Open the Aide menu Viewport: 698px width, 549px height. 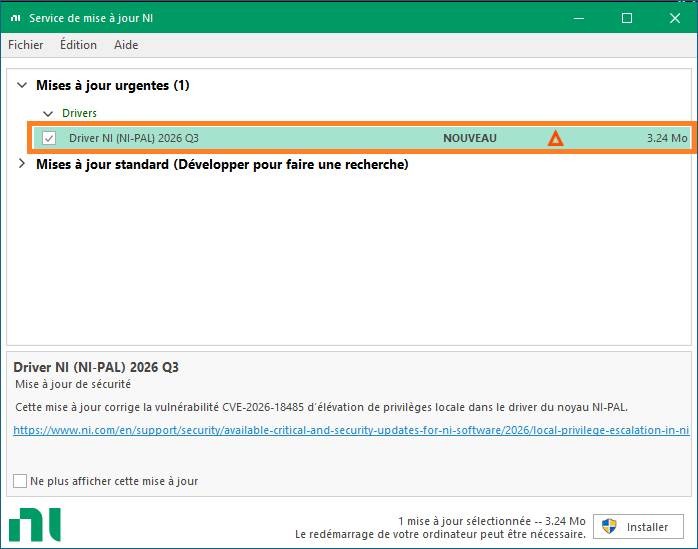pyautogui.click(x=126, y=45)
